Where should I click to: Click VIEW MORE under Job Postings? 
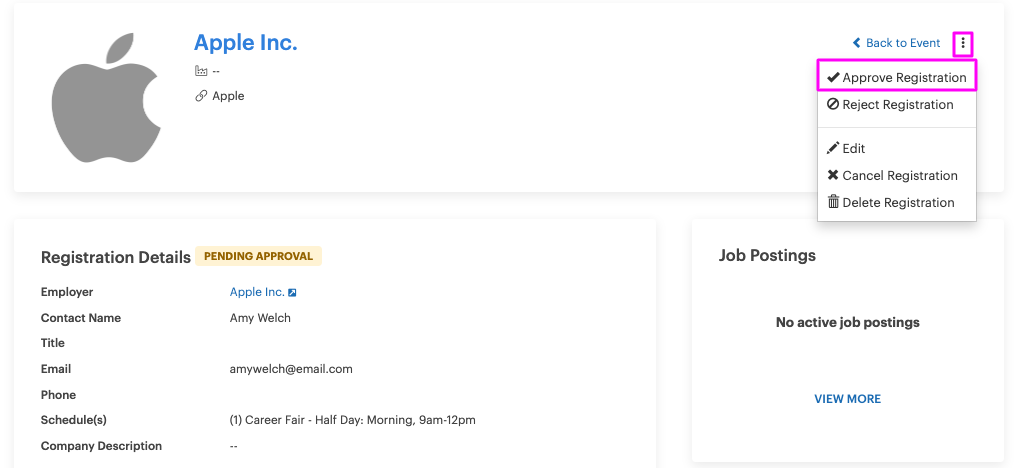click(848, 399)
